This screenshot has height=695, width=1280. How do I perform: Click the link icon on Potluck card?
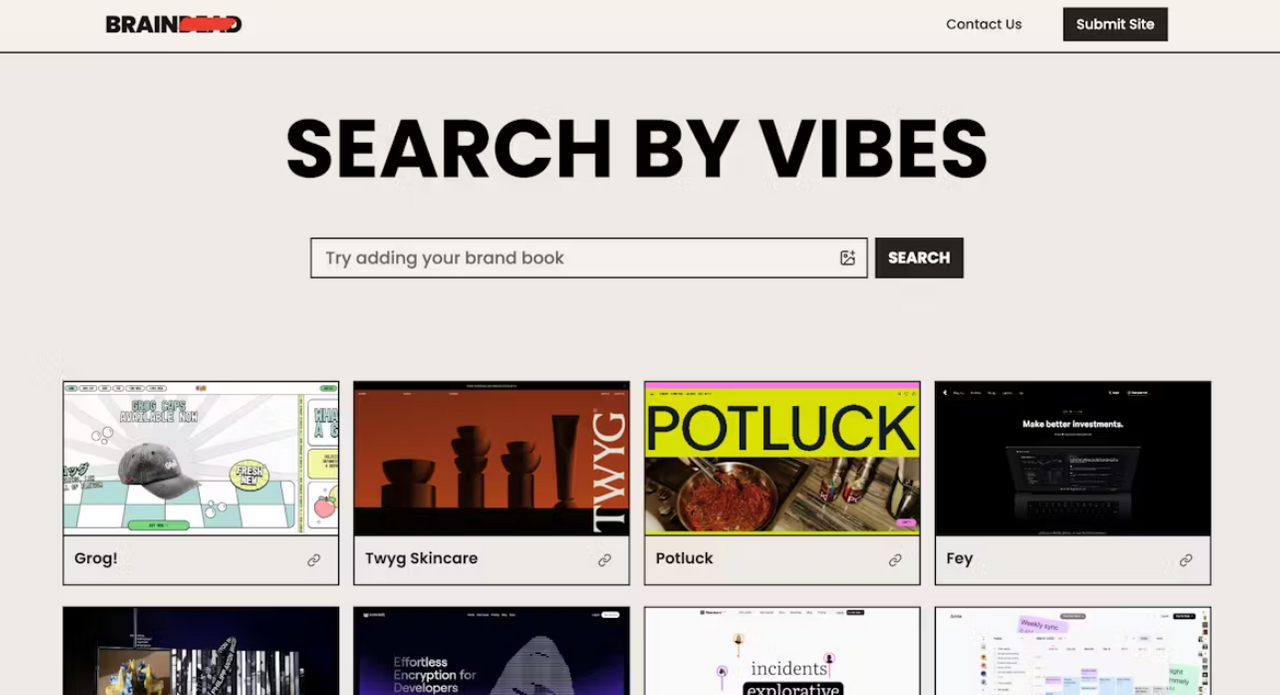click(895, 560)
